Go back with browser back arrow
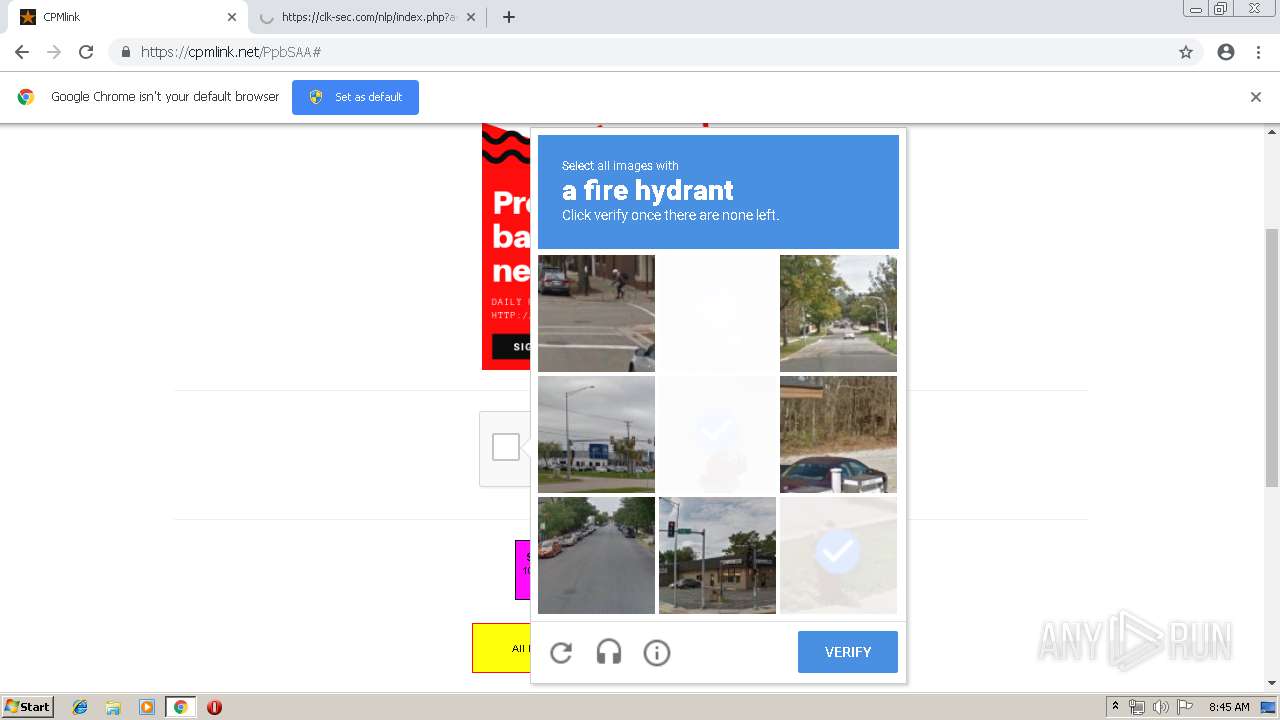 (x=22, y=52)
